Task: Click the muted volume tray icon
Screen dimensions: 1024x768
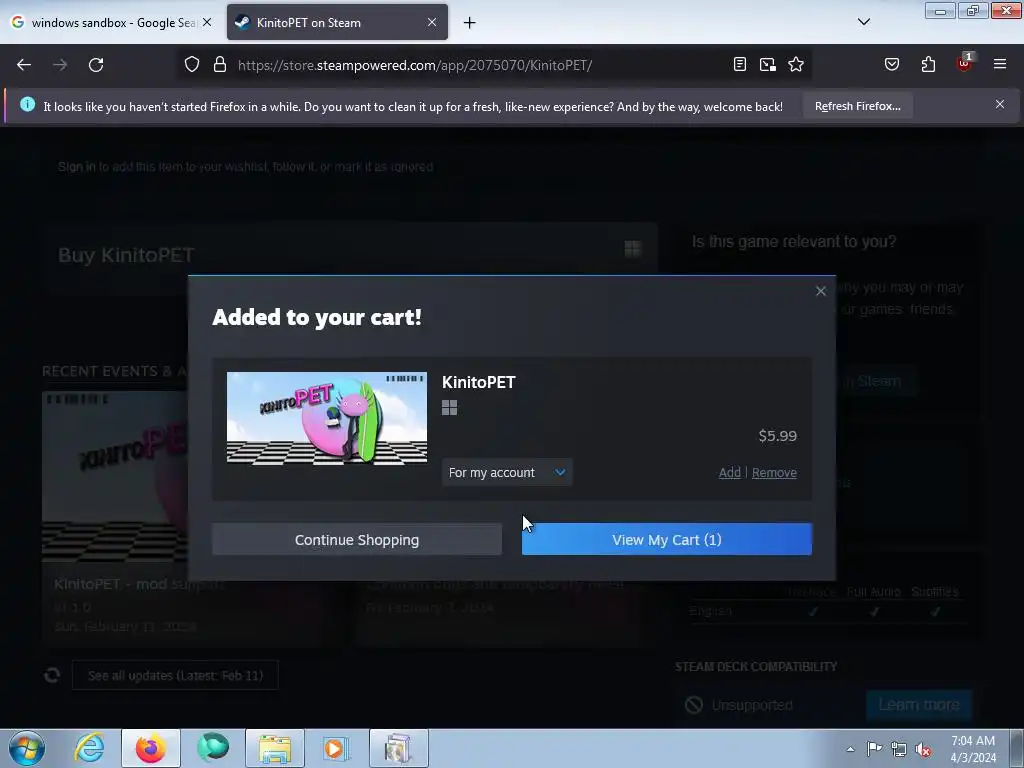Action: click(x=923, y=749)
